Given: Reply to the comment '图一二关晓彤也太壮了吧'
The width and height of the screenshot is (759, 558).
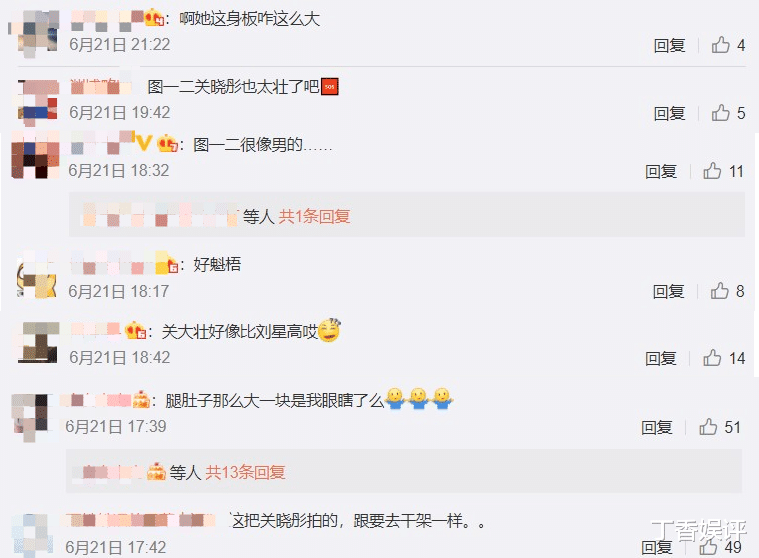Looking at the screenshot, I should click(x=669, y=113).
